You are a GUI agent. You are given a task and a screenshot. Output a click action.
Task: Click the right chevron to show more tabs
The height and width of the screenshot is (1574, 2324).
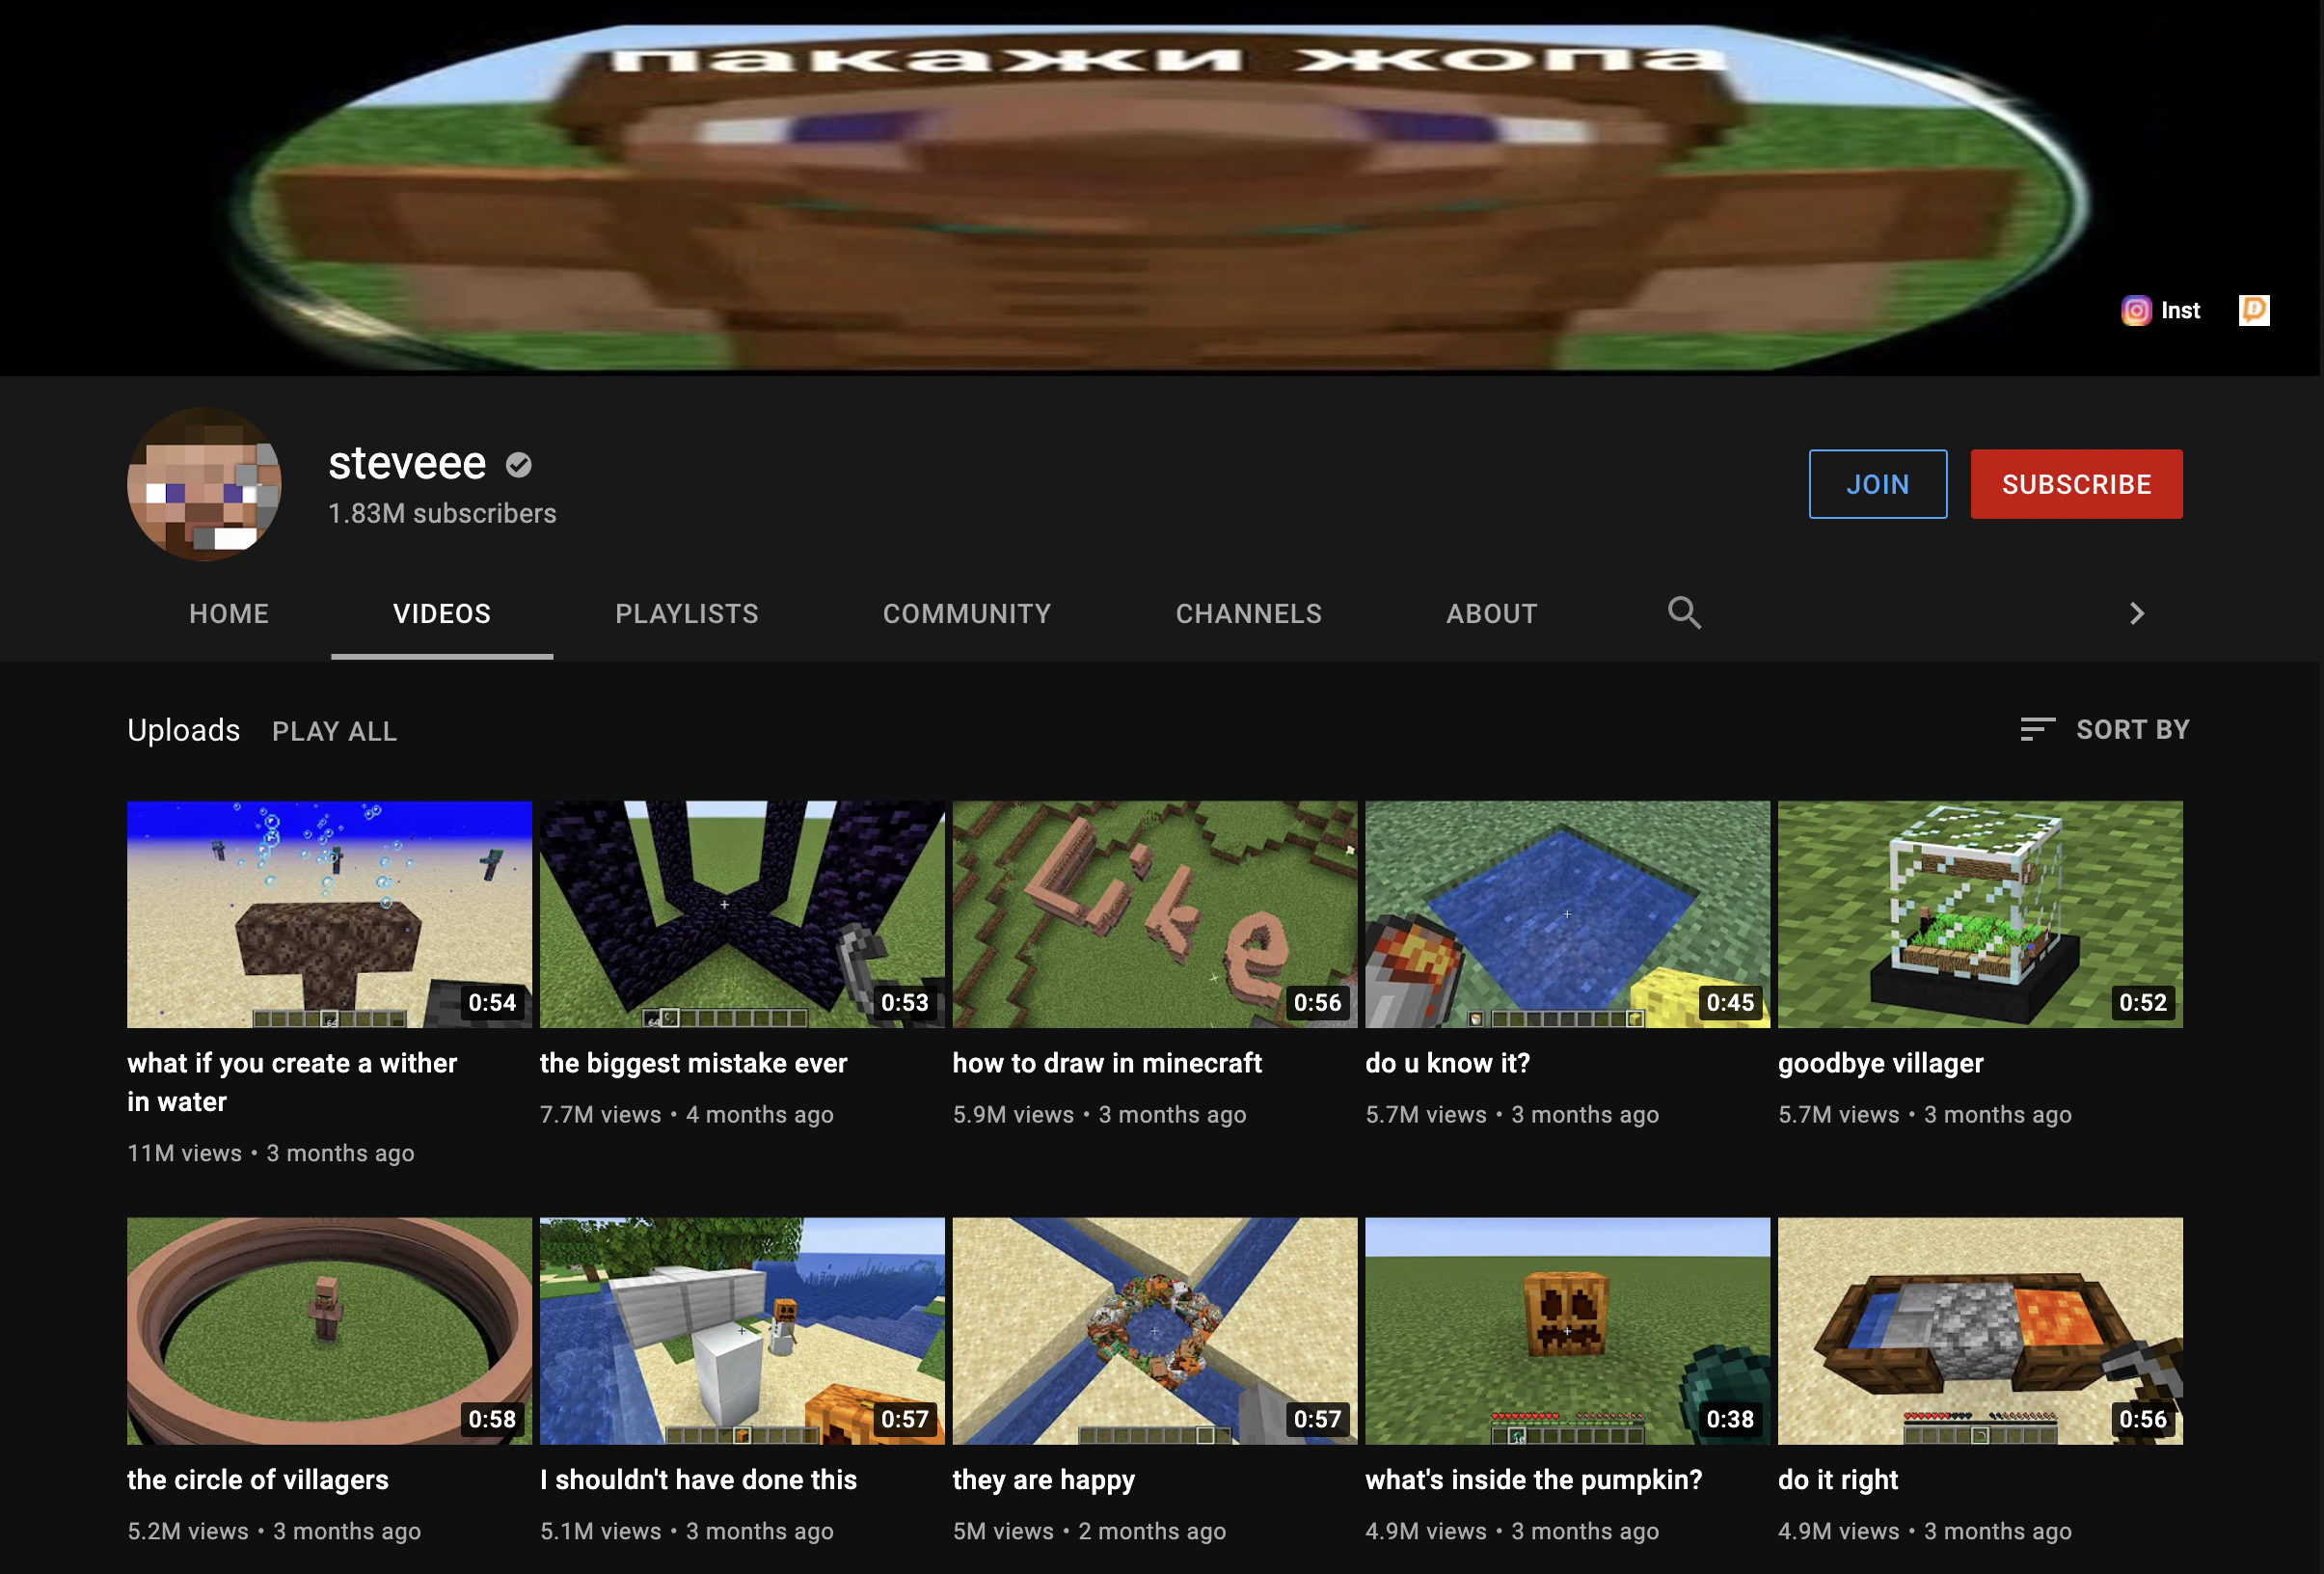(2136, 613)
